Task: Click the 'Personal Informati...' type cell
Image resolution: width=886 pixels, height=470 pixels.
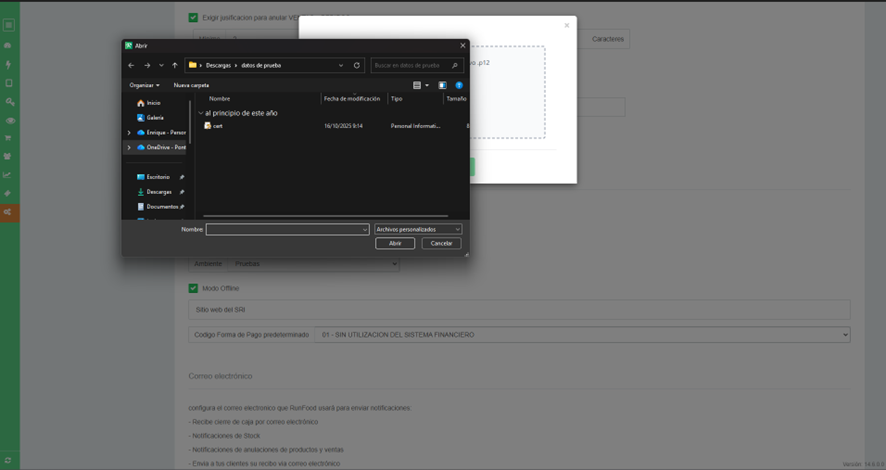Action: tap(415, 126)
